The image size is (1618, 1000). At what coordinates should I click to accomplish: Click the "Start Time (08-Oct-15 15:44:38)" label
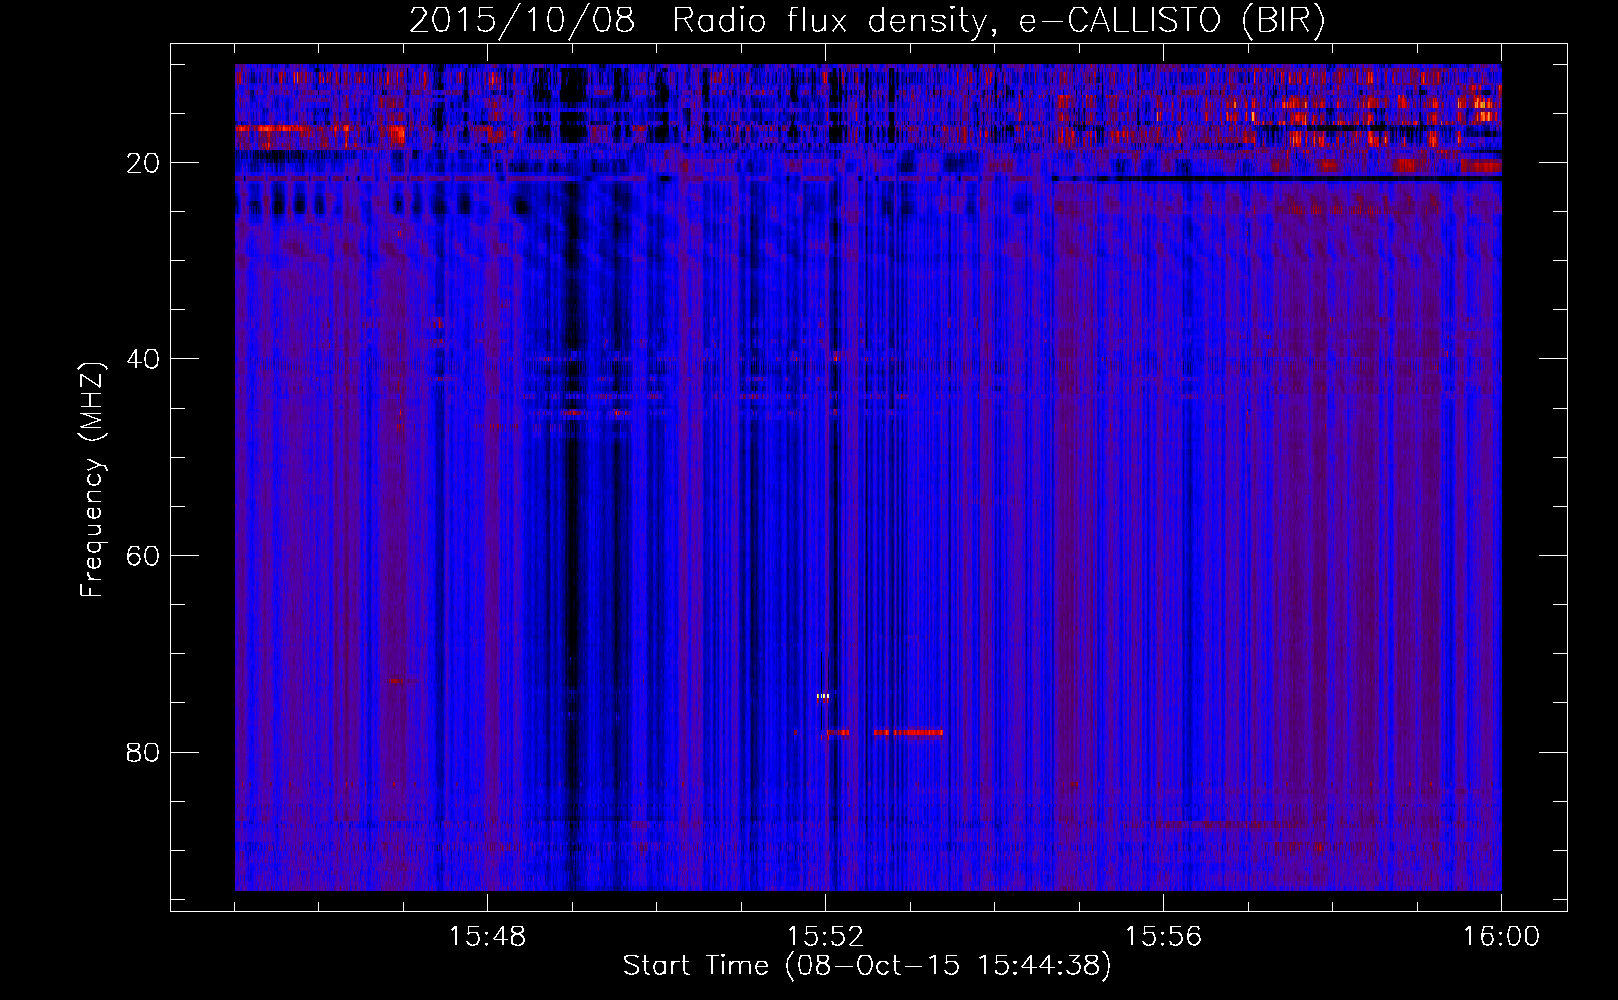(867, 966)
